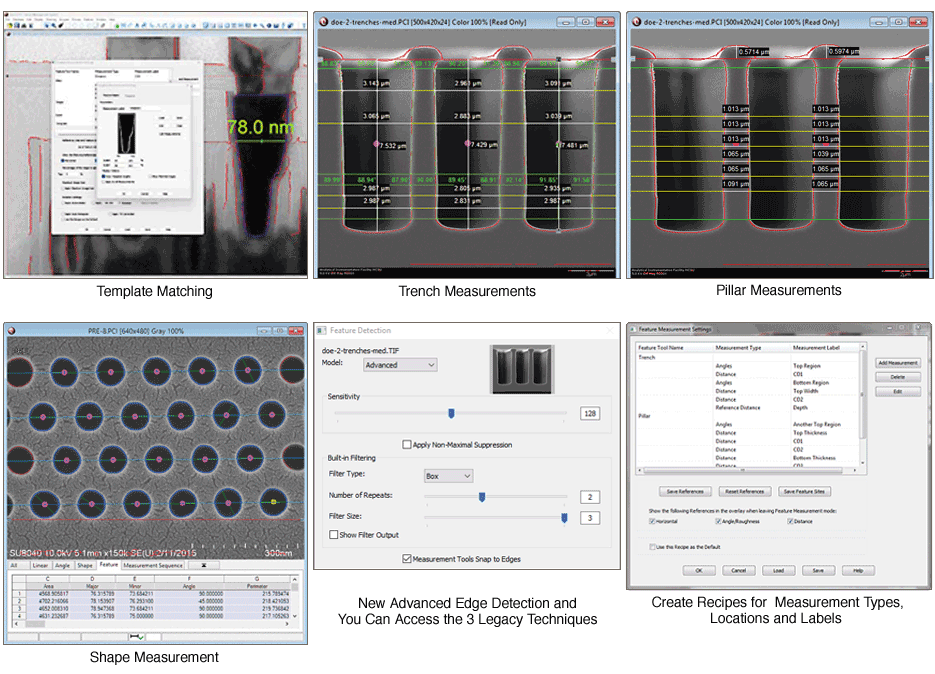Viewport: 935px width, 674px height.
Task: Open the Model dropdown set to Advanced
Action: (x=400, y=365)
